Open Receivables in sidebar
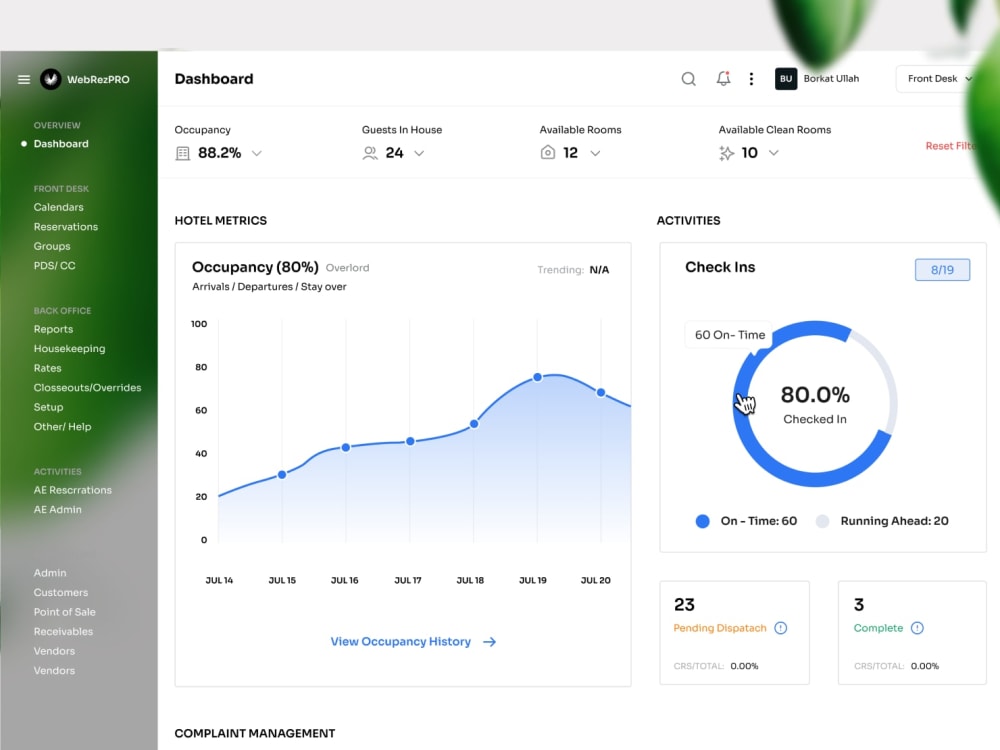Screen dimensions: 1000x750 coord(63,631)
